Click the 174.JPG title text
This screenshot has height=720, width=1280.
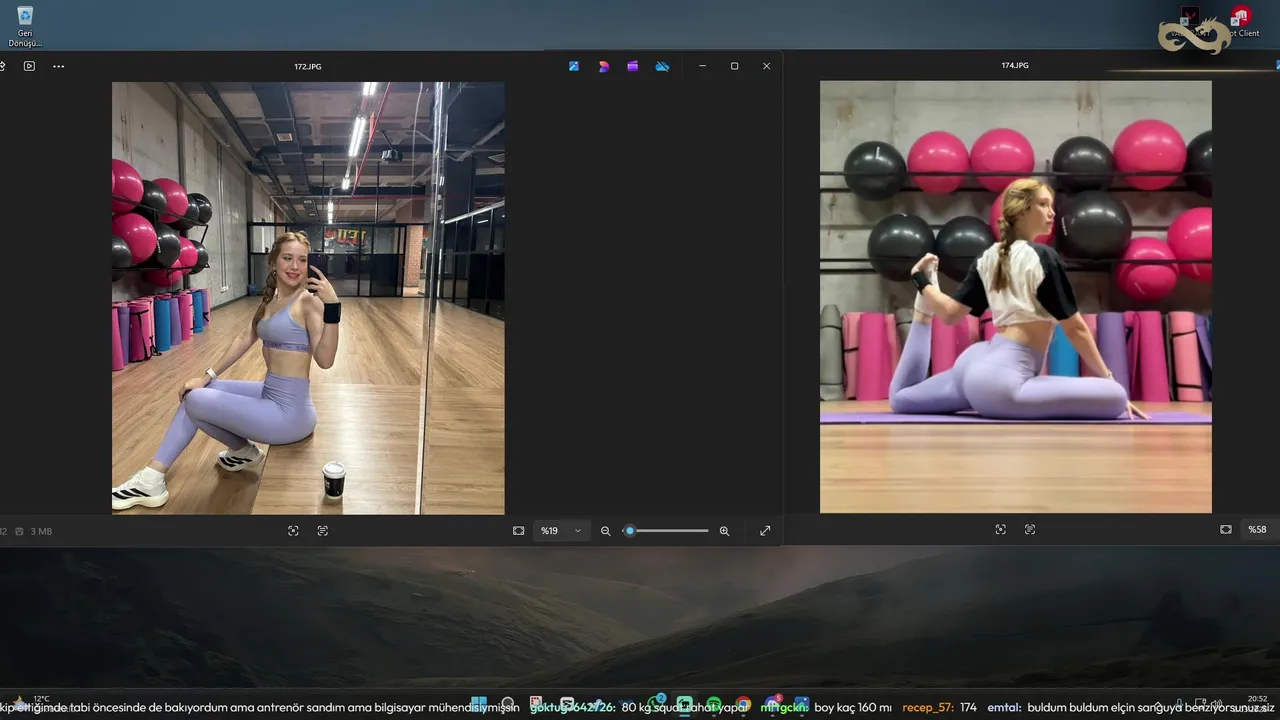pyautogui.click(x=1015, y=65)
